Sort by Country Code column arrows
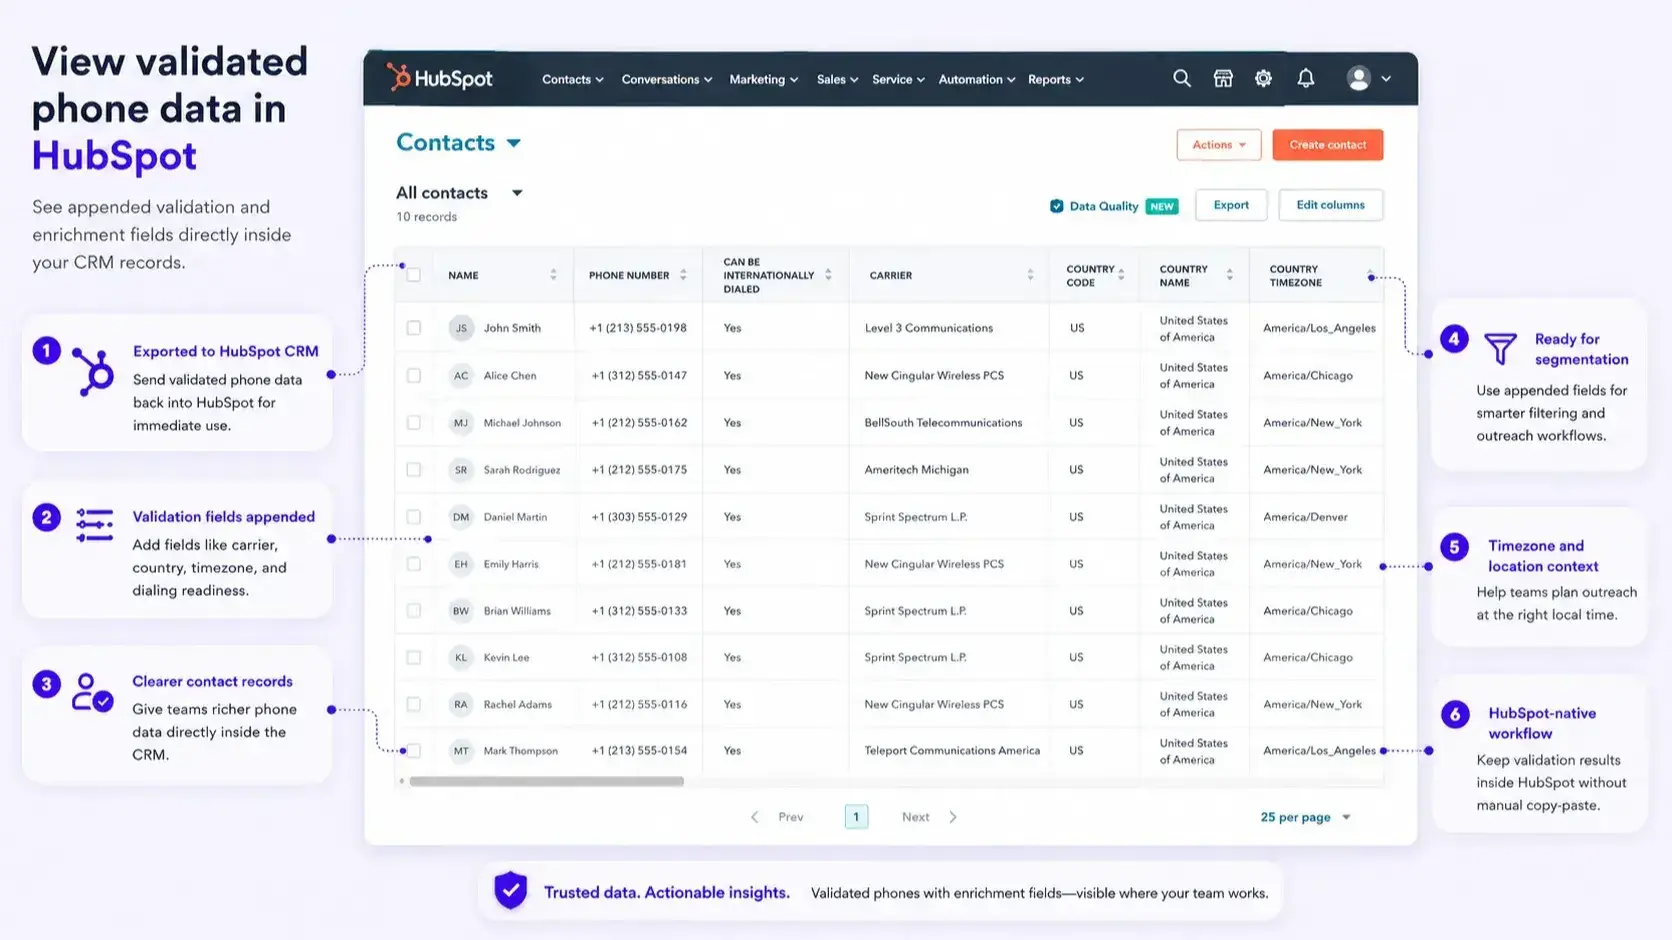Viewport: 1672px width, 940px height. click(1121, 275)
